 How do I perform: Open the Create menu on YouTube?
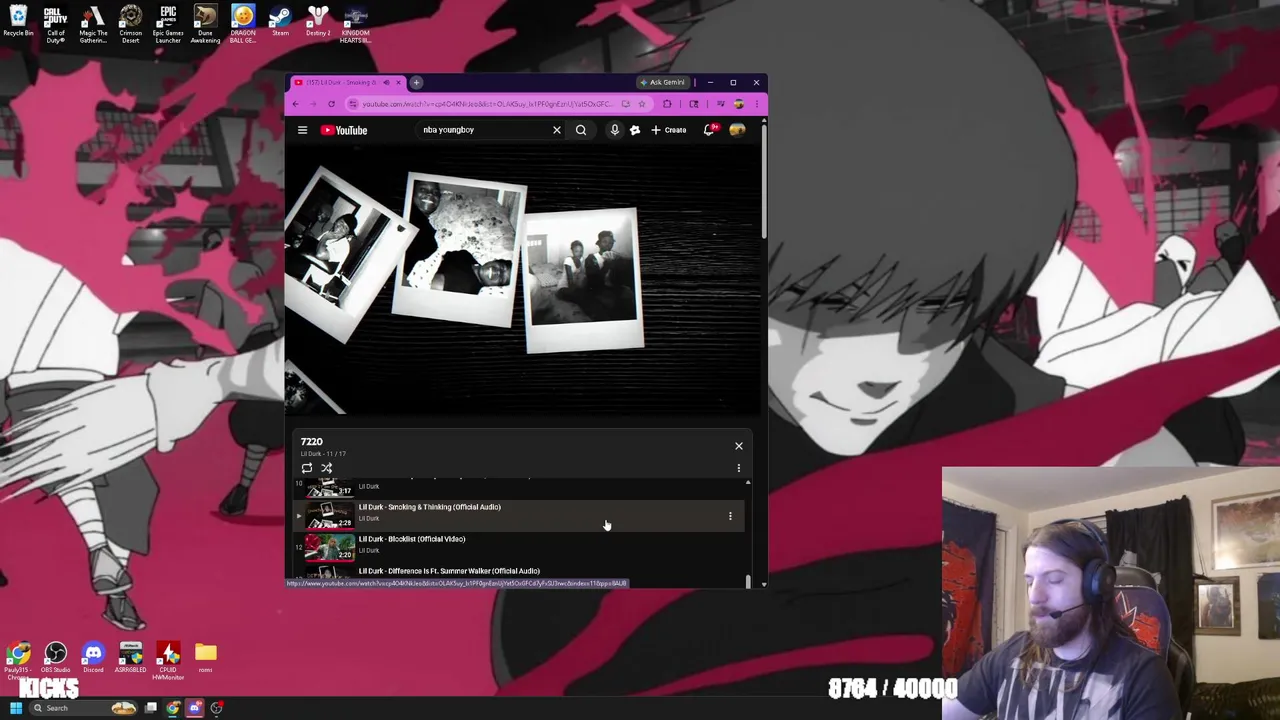coord(669,130)
